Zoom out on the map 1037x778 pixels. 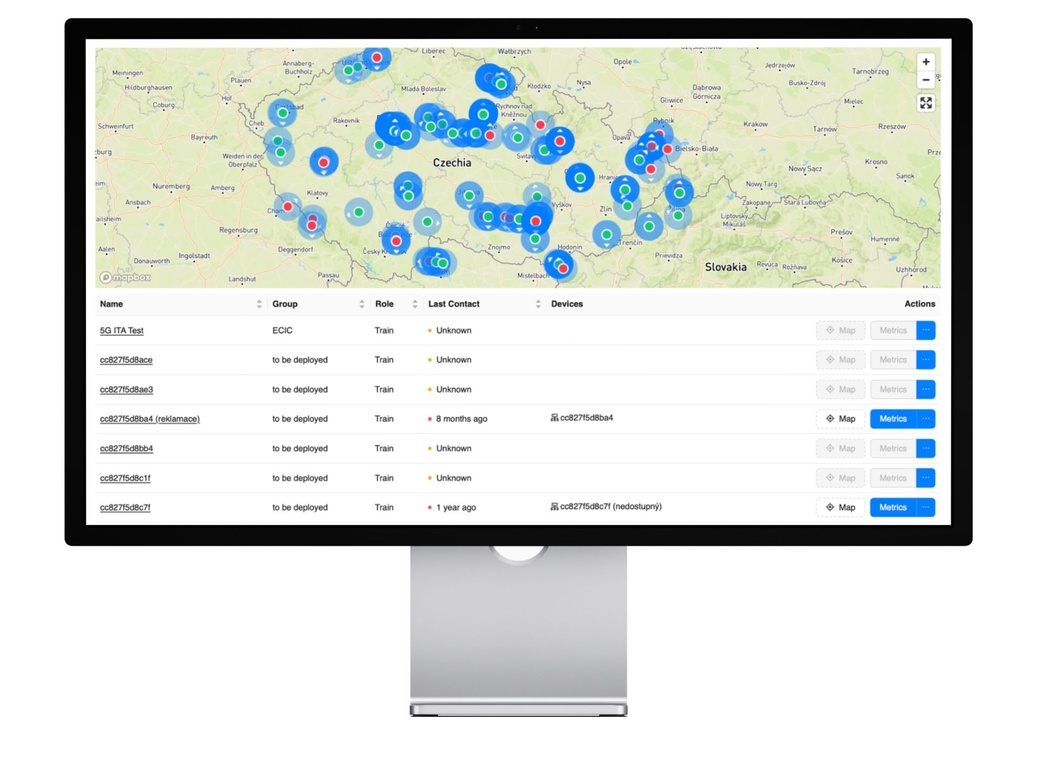click(925, 80)
